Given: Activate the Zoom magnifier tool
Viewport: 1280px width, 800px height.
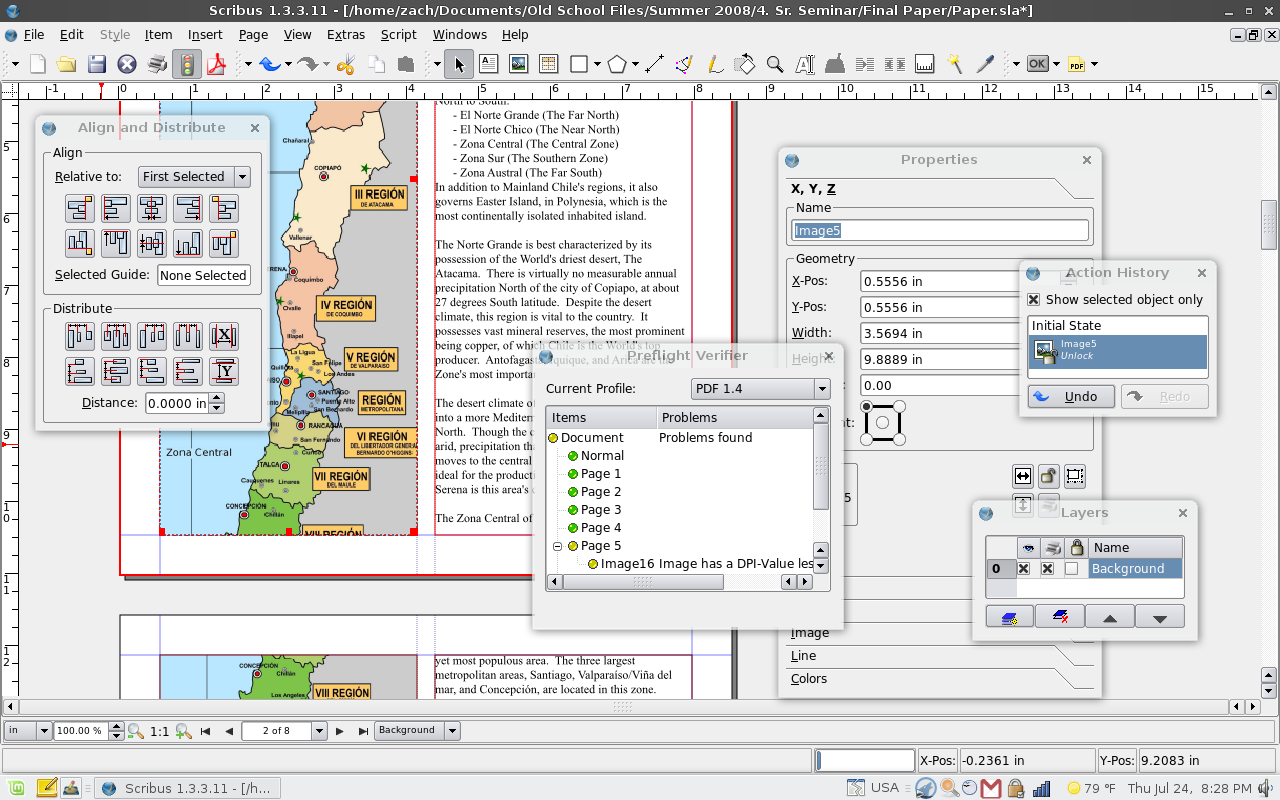Looking at the screenshot, I should click(774, 63).
